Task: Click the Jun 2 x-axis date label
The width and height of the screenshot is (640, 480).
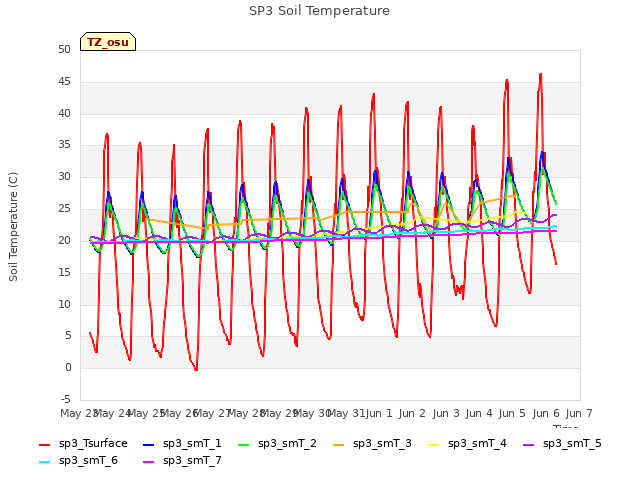Action: [x=412, y=413]
